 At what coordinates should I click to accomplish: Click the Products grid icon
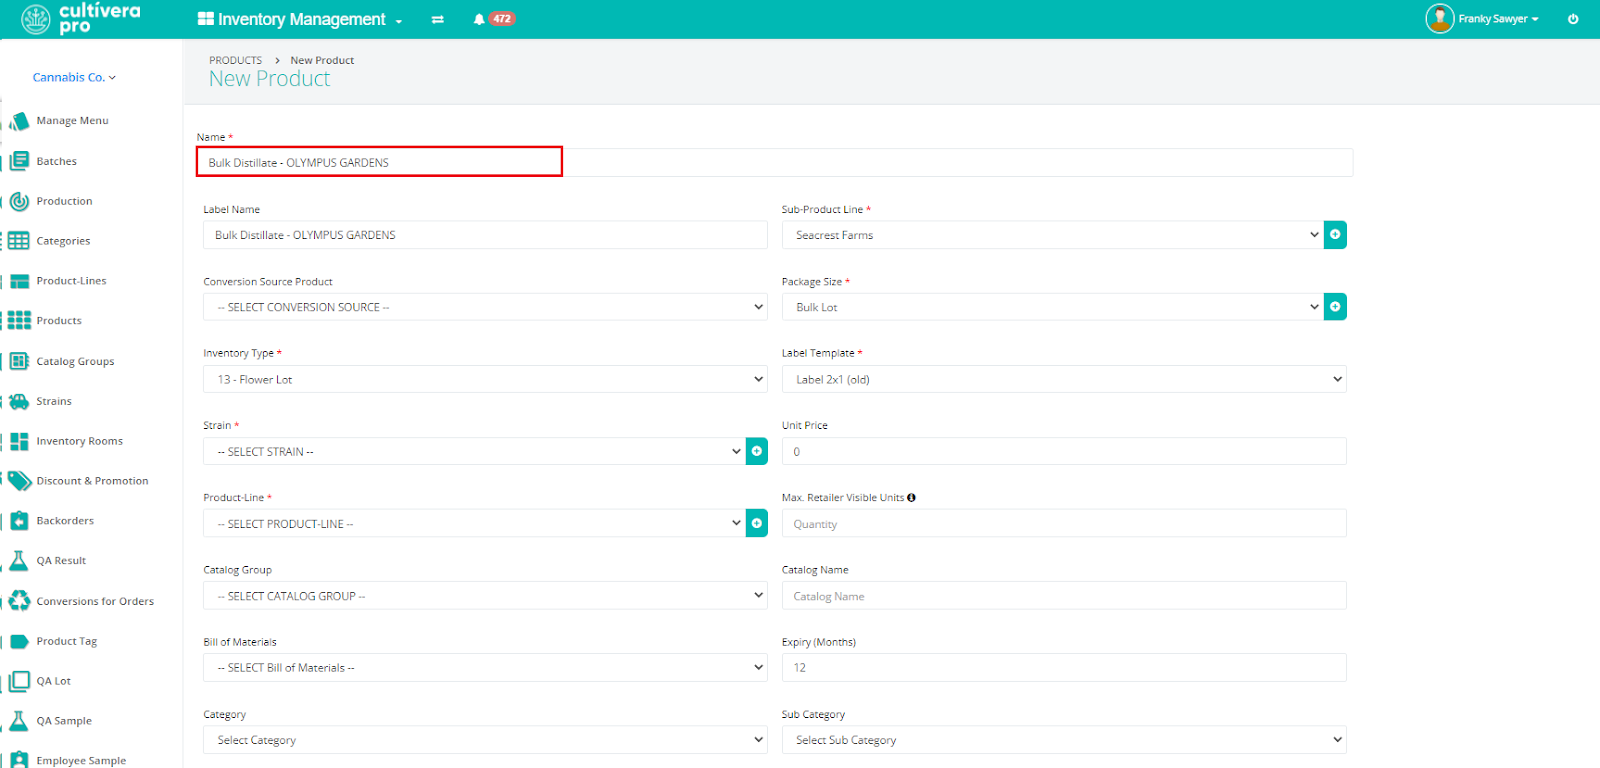pyautogui.click(x=19, y=321)
